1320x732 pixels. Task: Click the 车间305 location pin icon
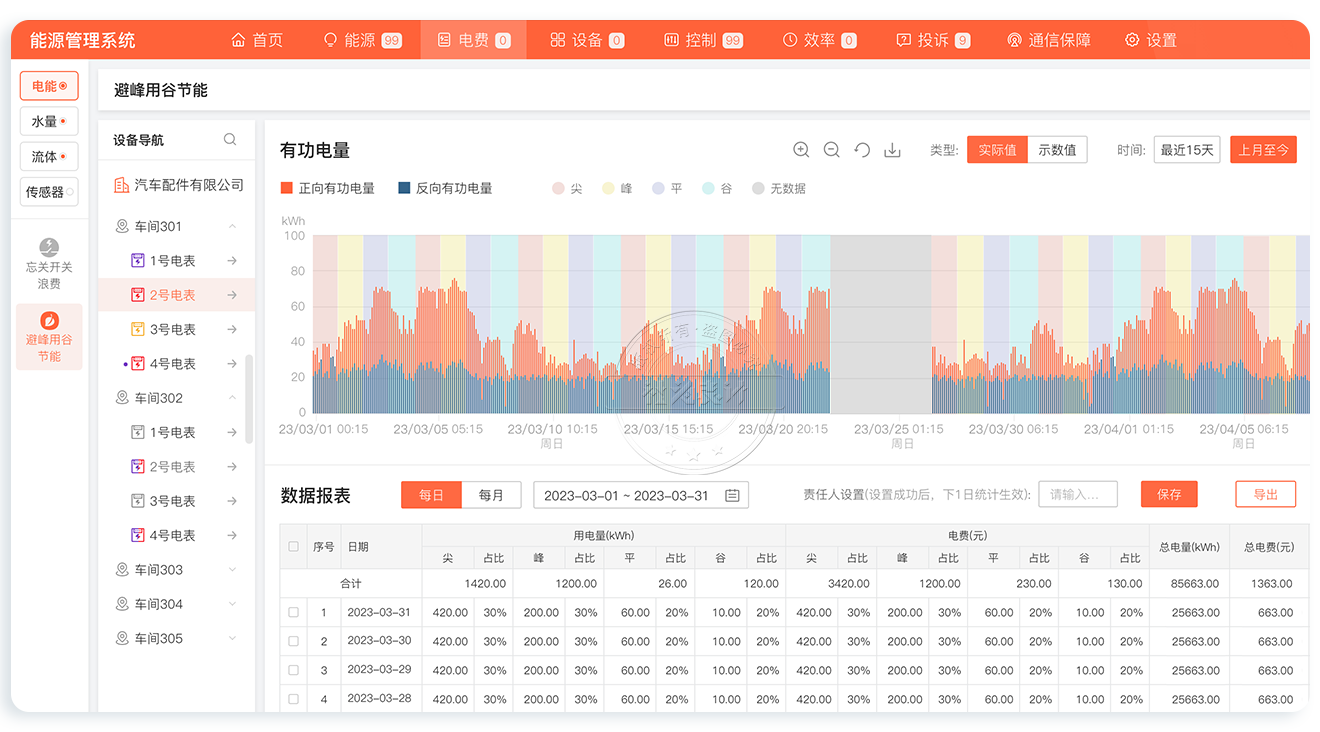[x=122, y=638]
